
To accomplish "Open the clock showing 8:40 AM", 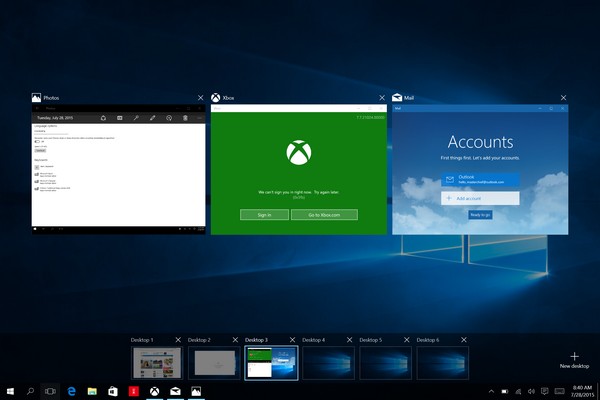I will point(582,391).
